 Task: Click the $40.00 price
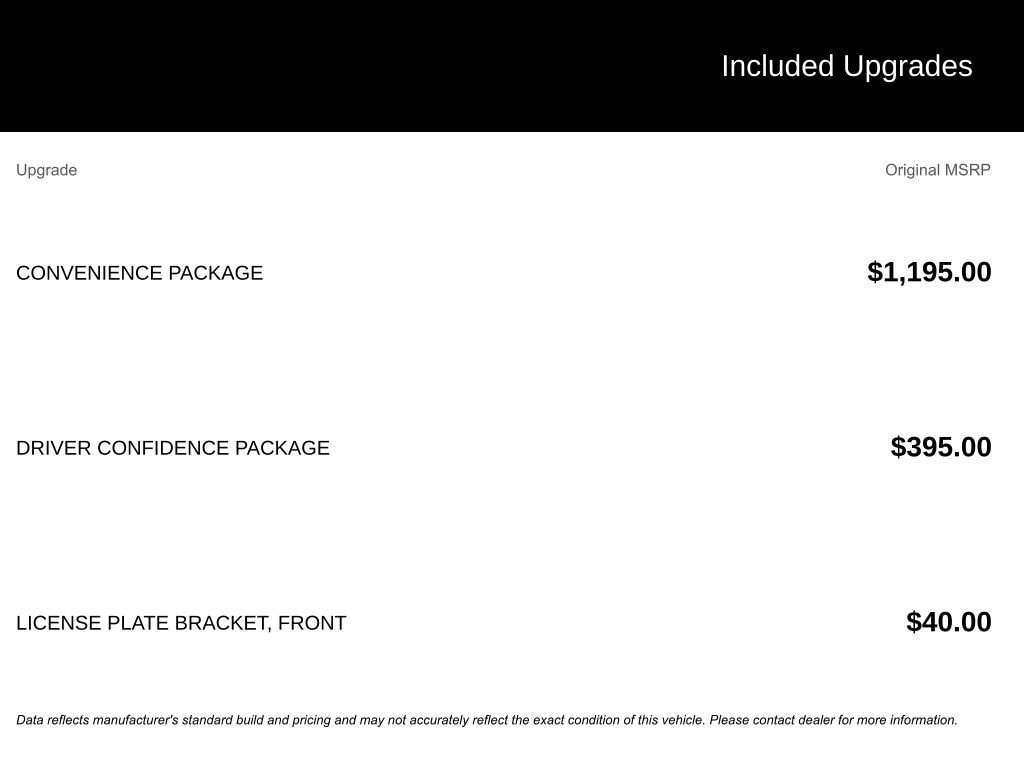coord(948,622)
